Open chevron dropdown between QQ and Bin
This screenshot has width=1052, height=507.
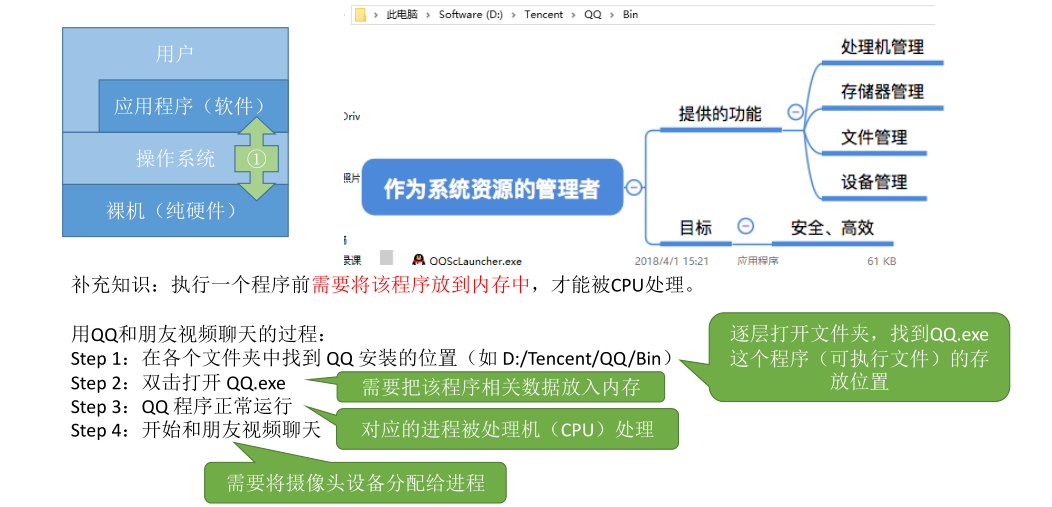tap(613, 15)
